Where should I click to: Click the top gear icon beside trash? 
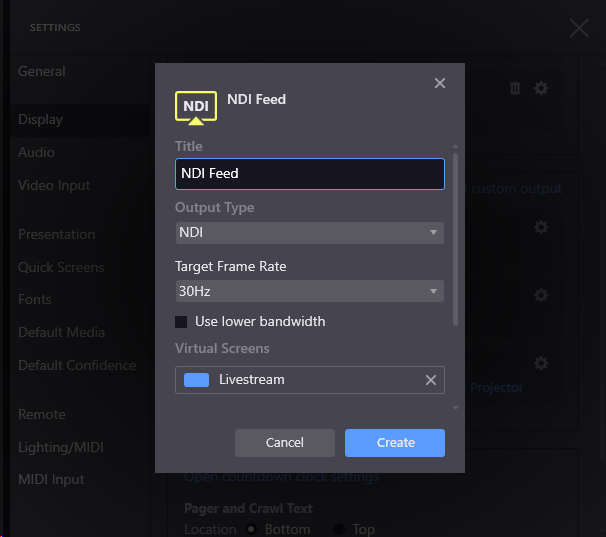[x=541, y=88]
